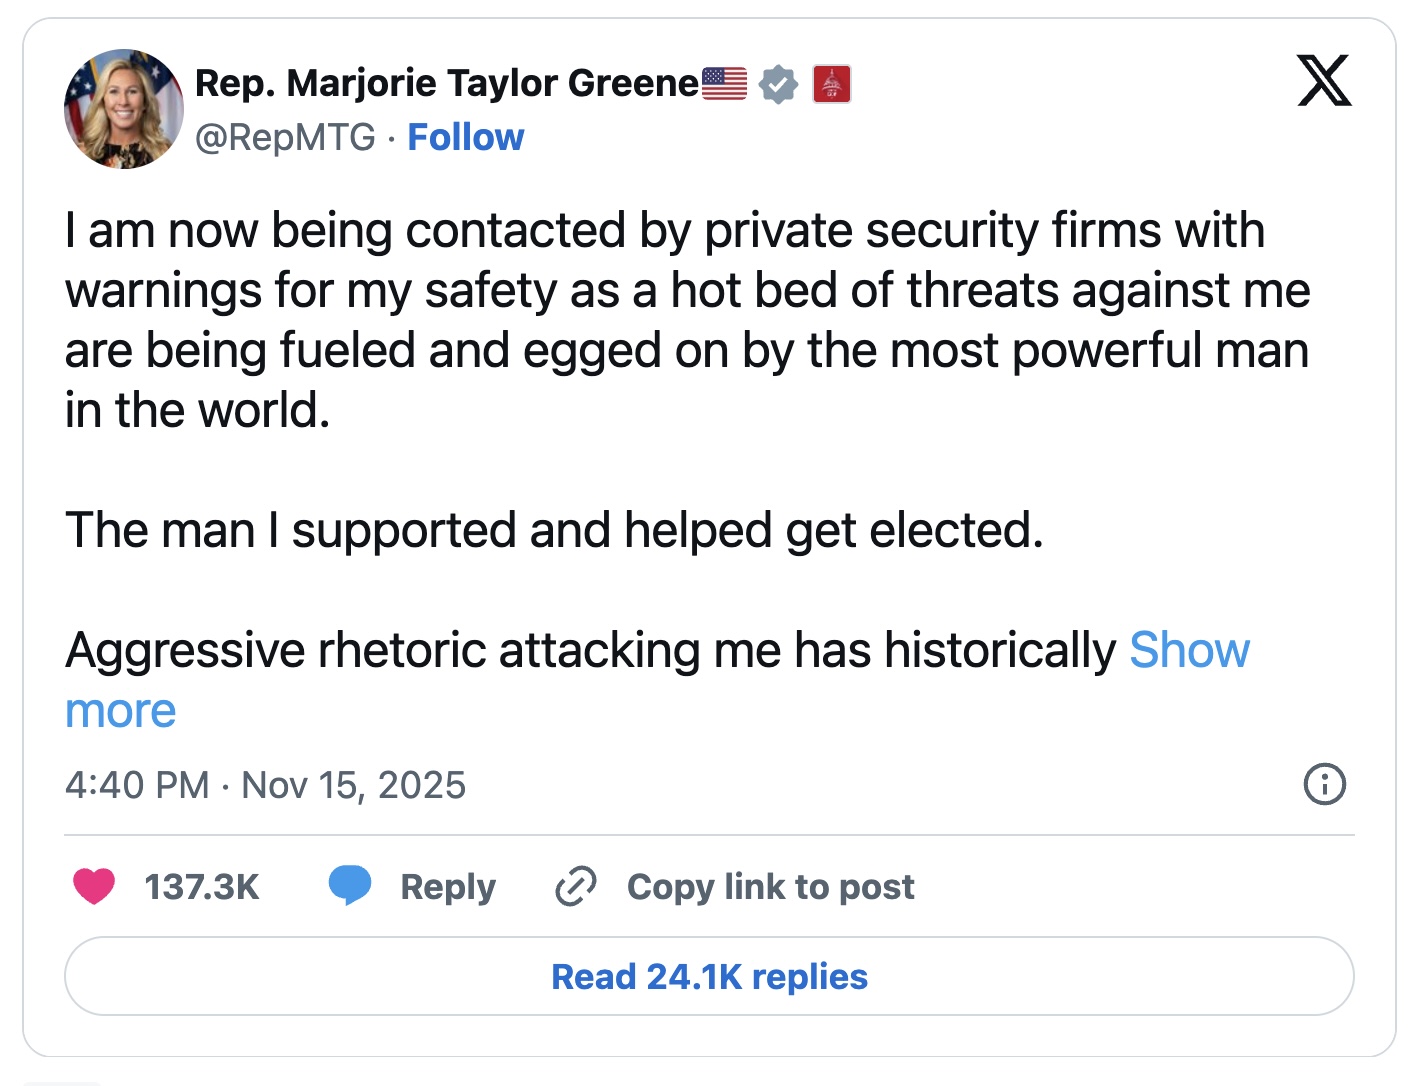Click the Rep. Marjorie Taylor Greene display name

(x=446, y=84)
